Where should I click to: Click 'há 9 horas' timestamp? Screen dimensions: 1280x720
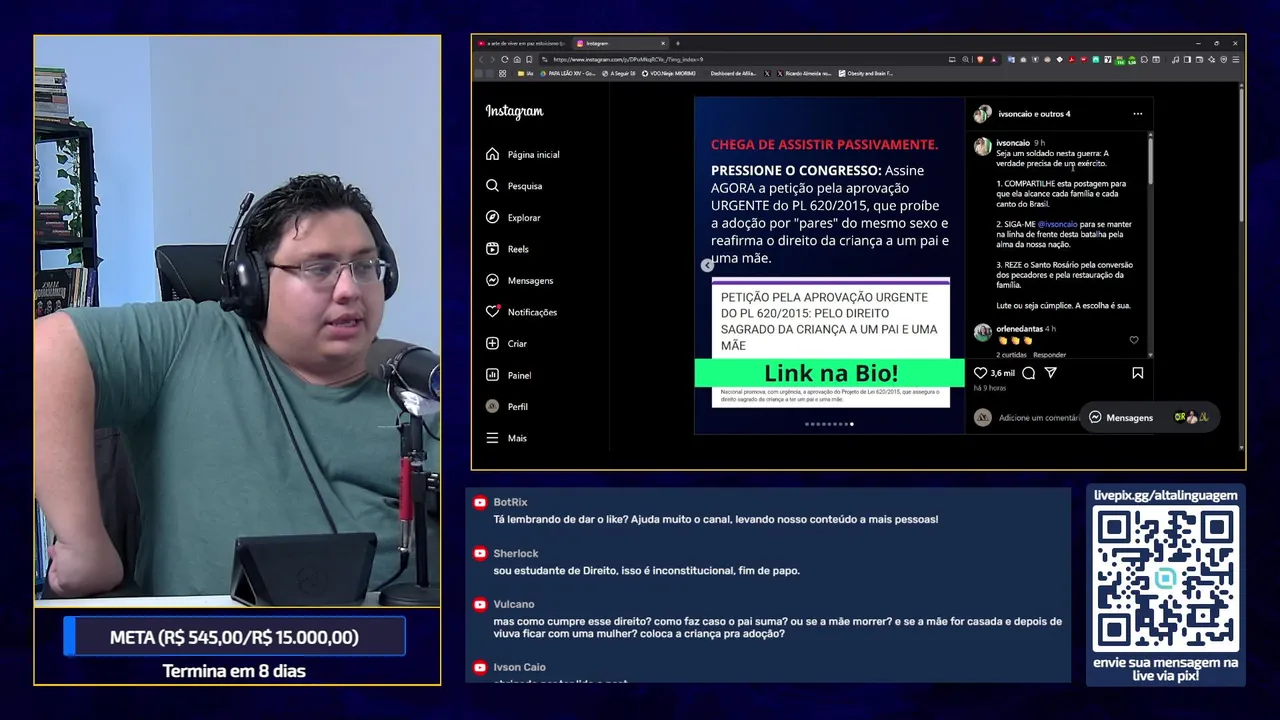tap(990, 388)
